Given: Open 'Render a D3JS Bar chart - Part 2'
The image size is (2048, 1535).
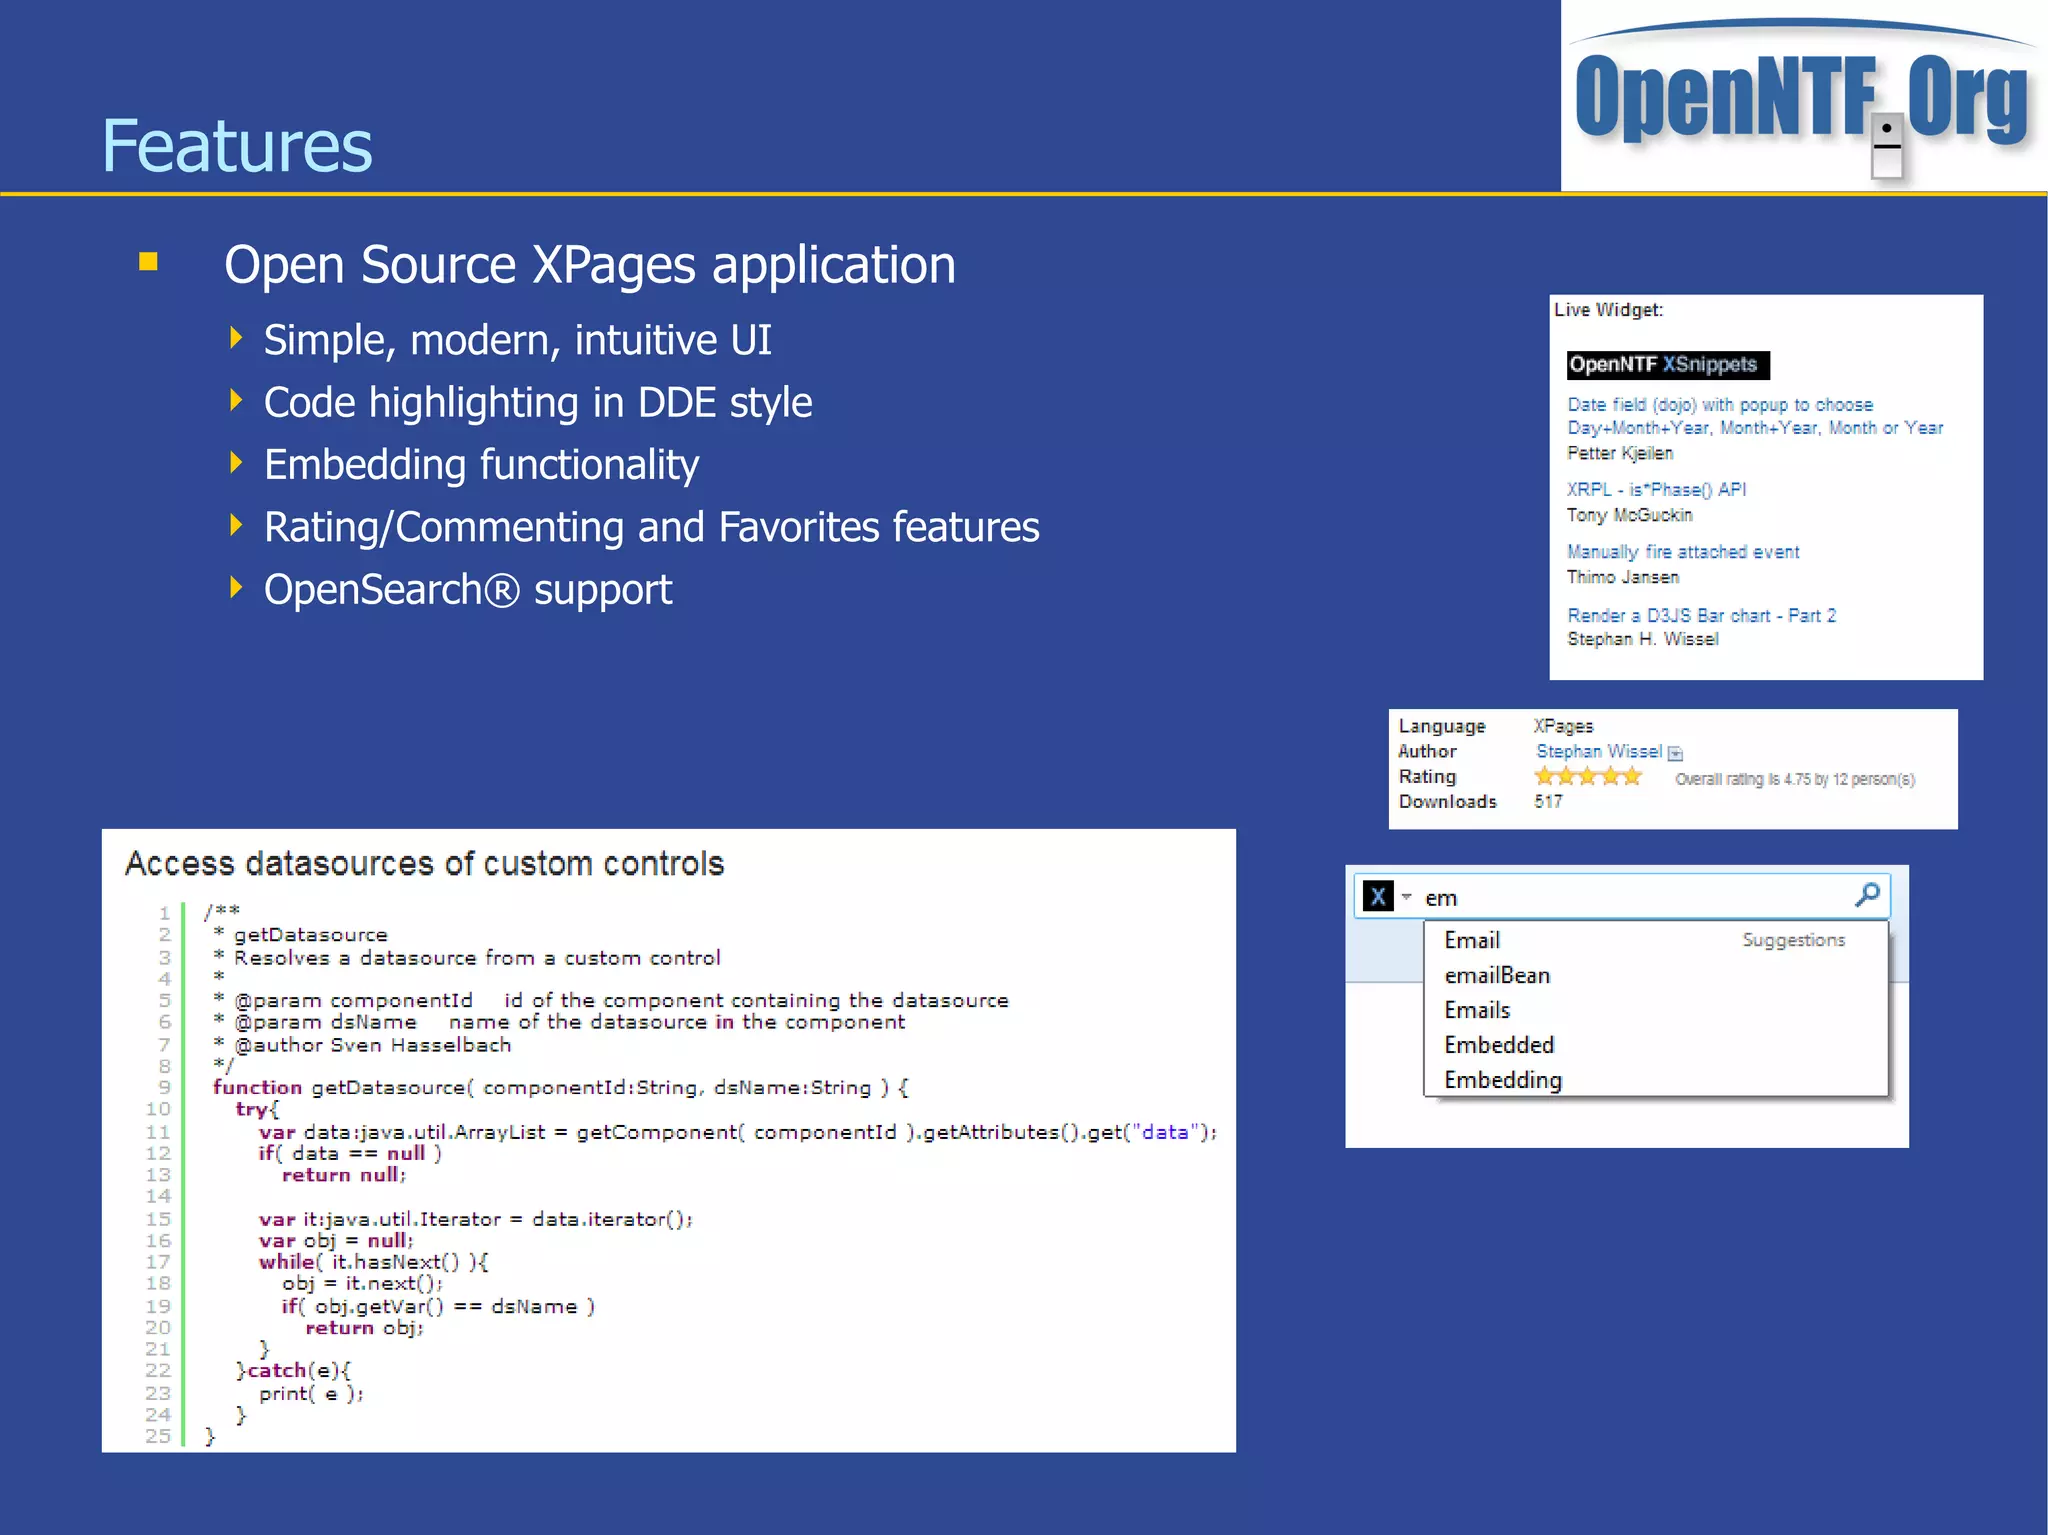Looking at the screenshot, I should pos(1701,615).
